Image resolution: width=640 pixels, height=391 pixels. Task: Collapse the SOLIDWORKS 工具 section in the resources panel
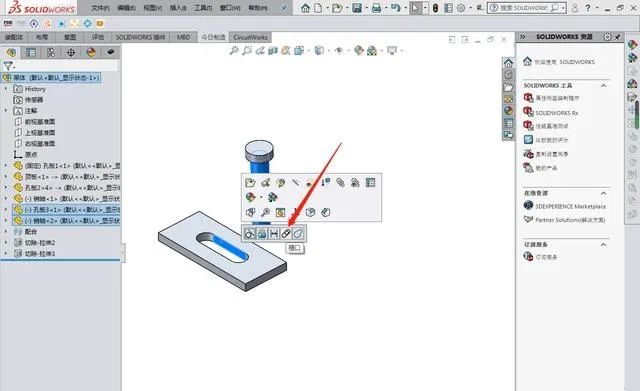[603, 85]
